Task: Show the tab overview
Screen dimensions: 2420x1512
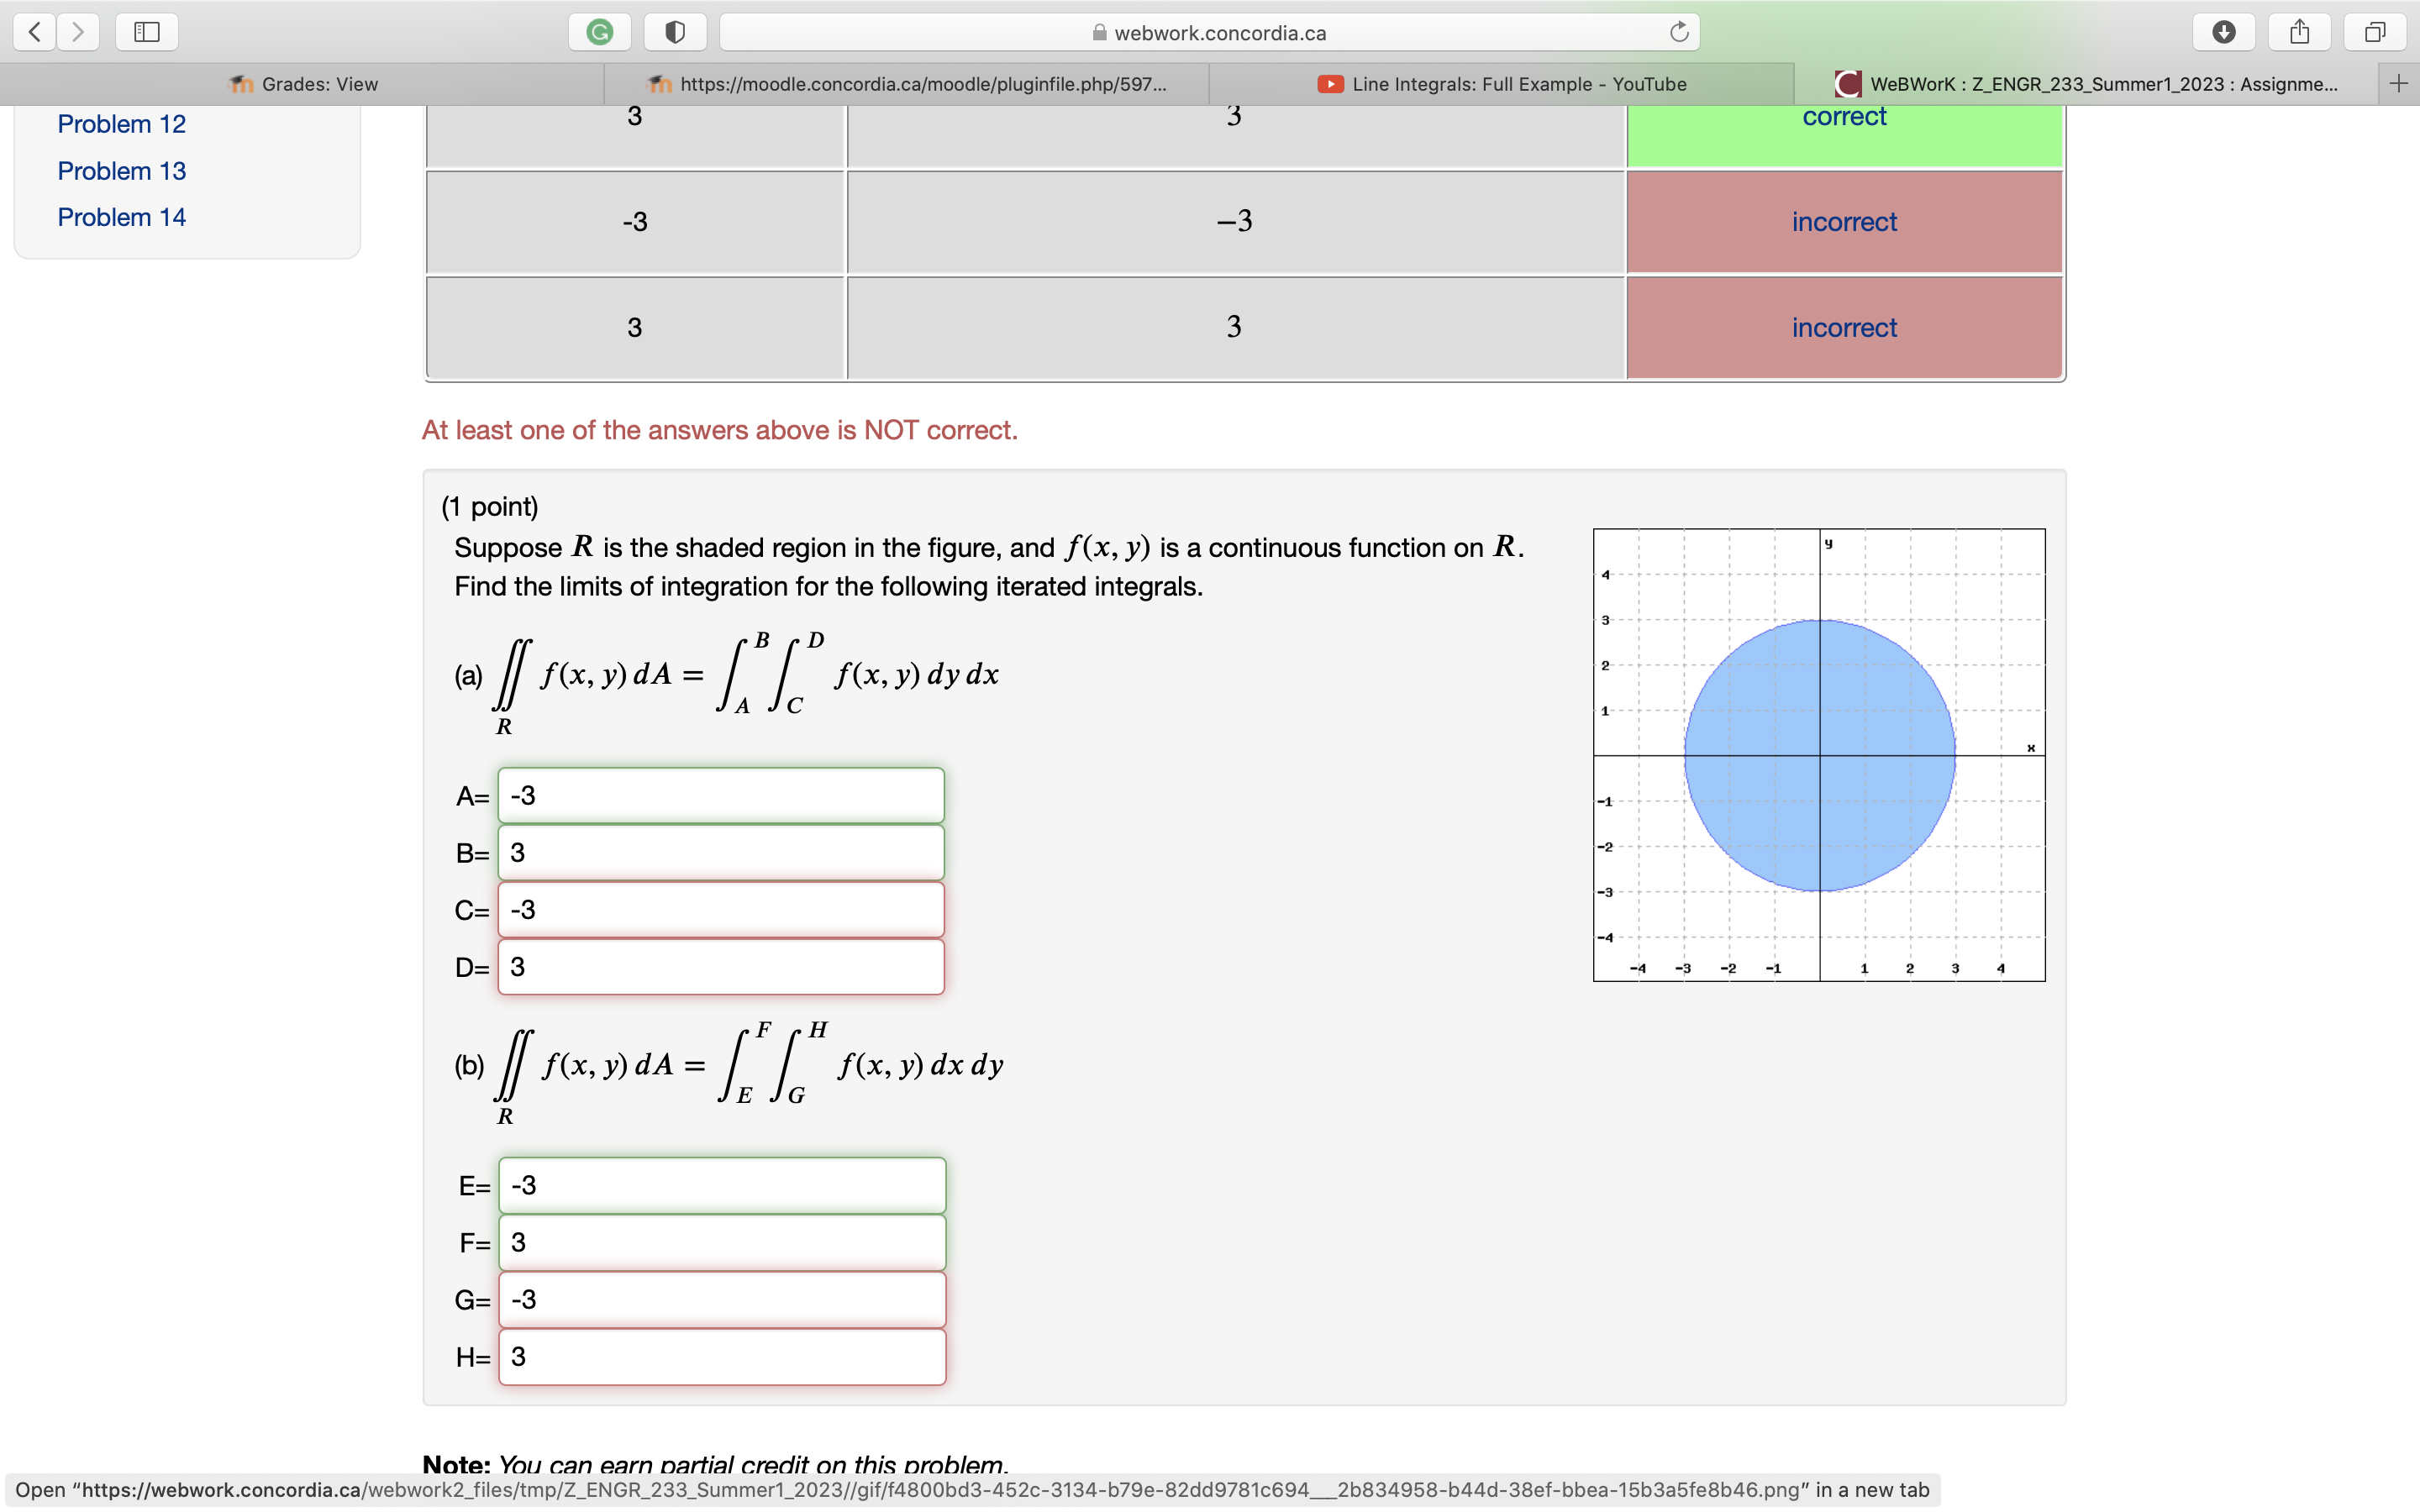Action: 2374,31
